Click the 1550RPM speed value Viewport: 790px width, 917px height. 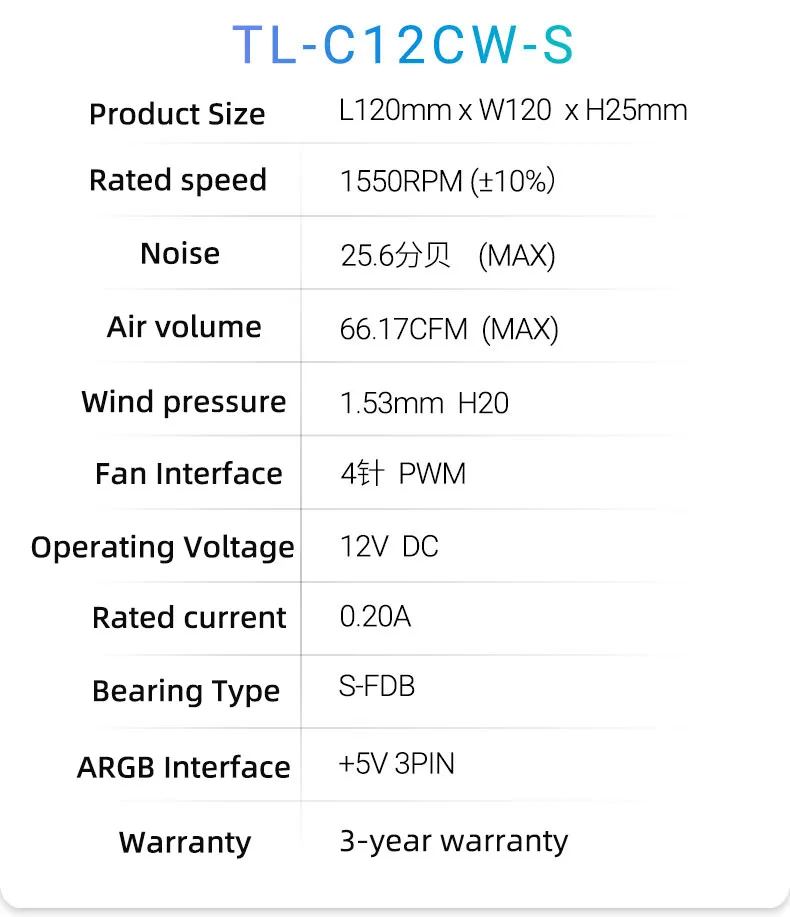pos(447,181)
